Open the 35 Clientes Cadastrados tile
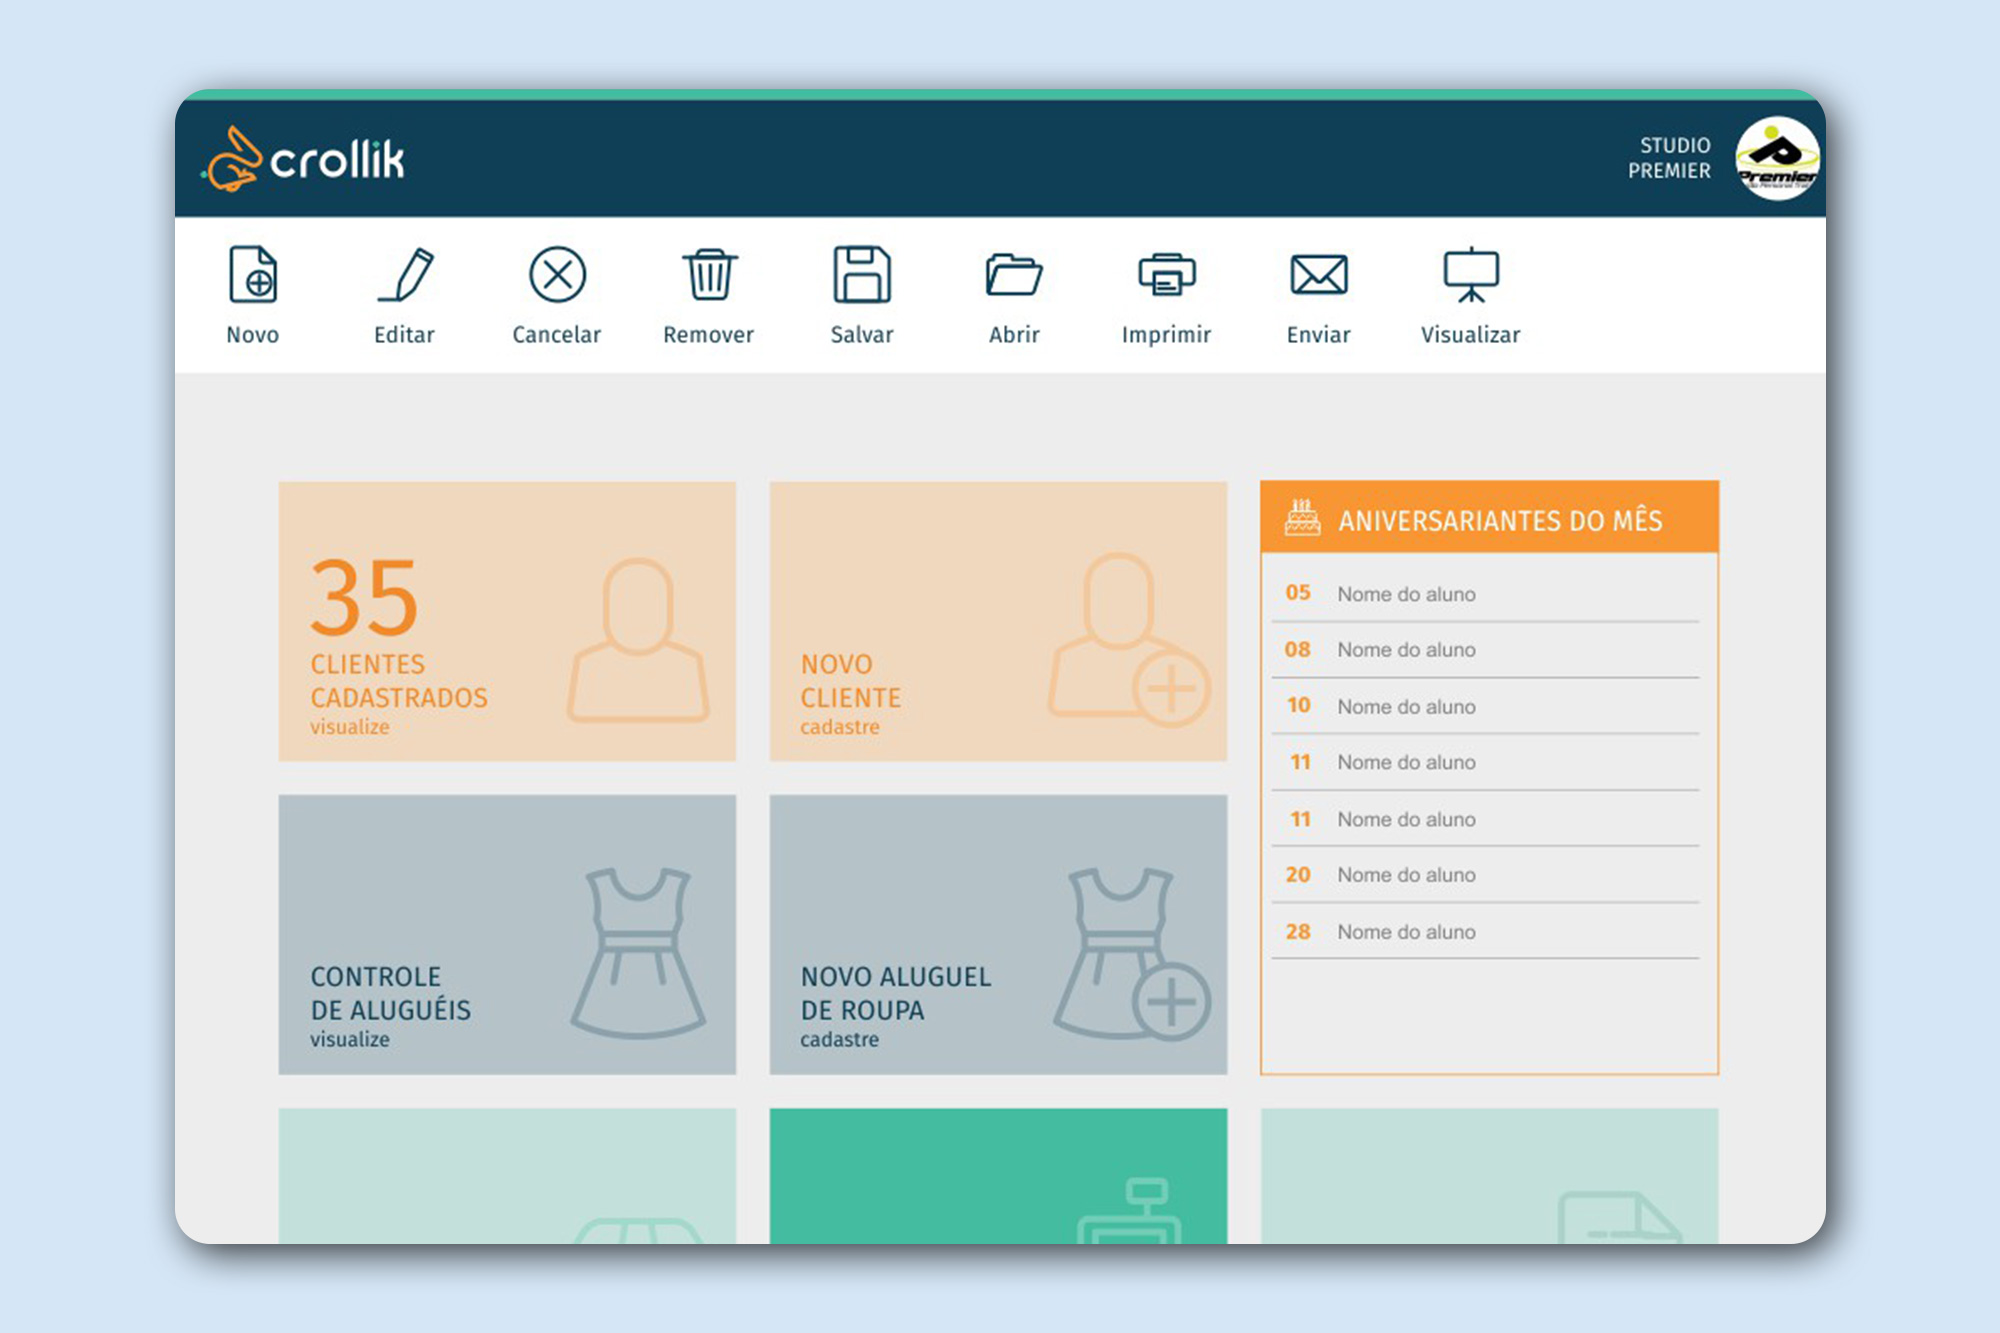 pos(507,621)
